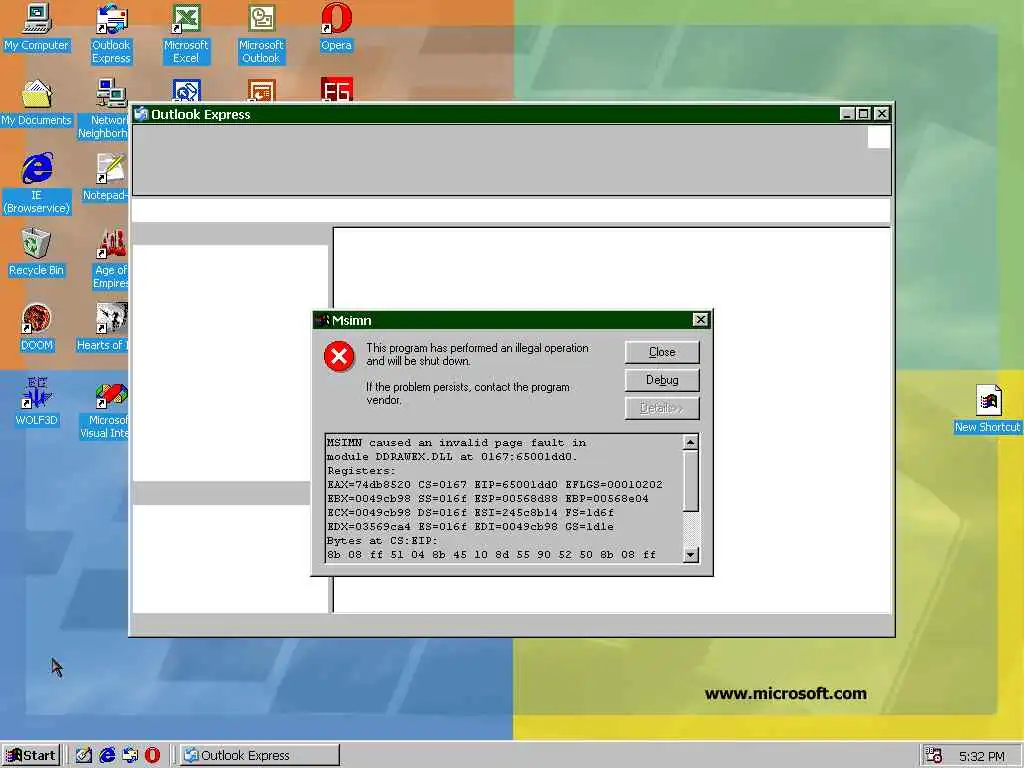Select the red FG shortcut icon on the desktop
Viewport: 1024px width, 768px height.
[336, 90]
